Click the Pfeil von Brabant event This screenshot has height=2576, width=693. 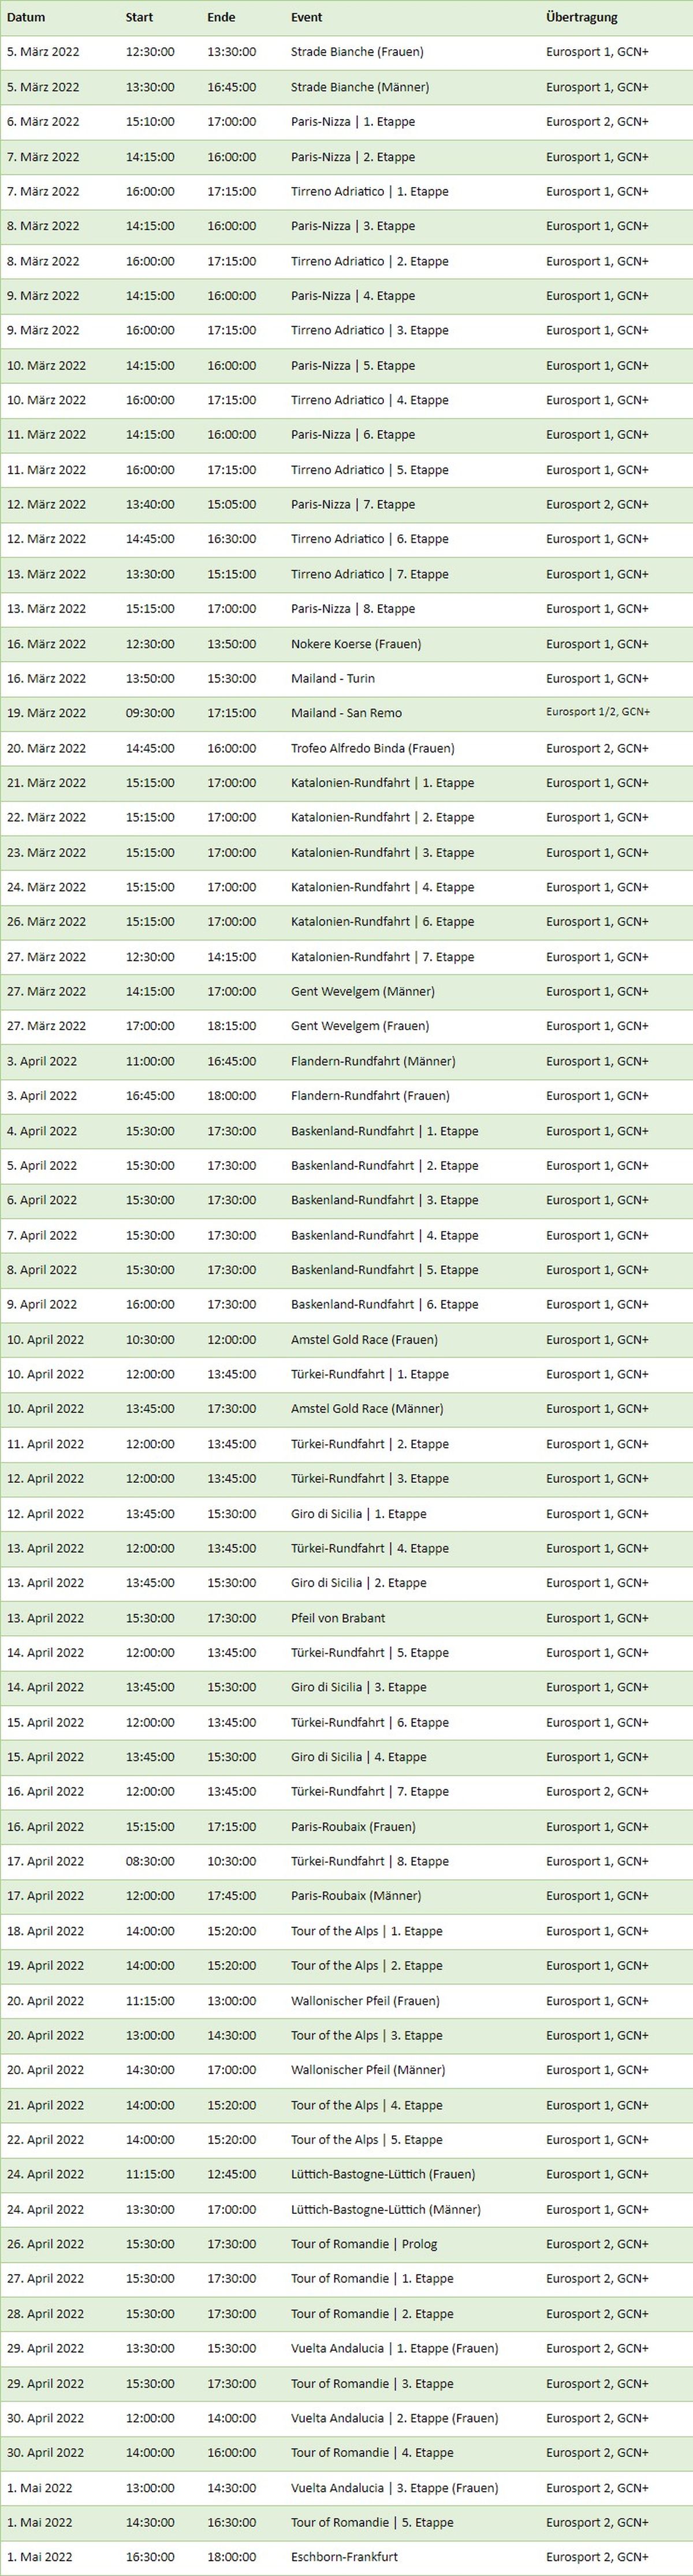(338, 1618)
